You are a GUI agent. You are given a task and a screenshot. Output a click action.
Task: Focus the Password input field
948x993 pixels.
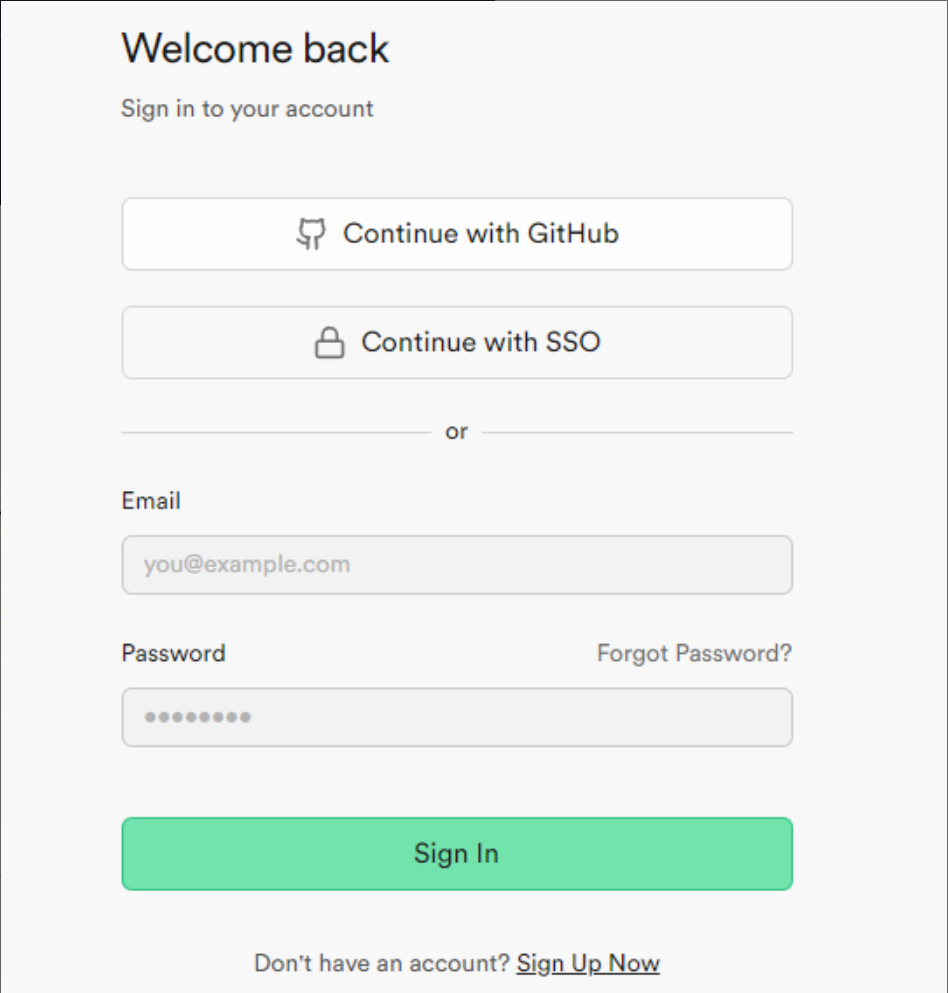point(457,717)
